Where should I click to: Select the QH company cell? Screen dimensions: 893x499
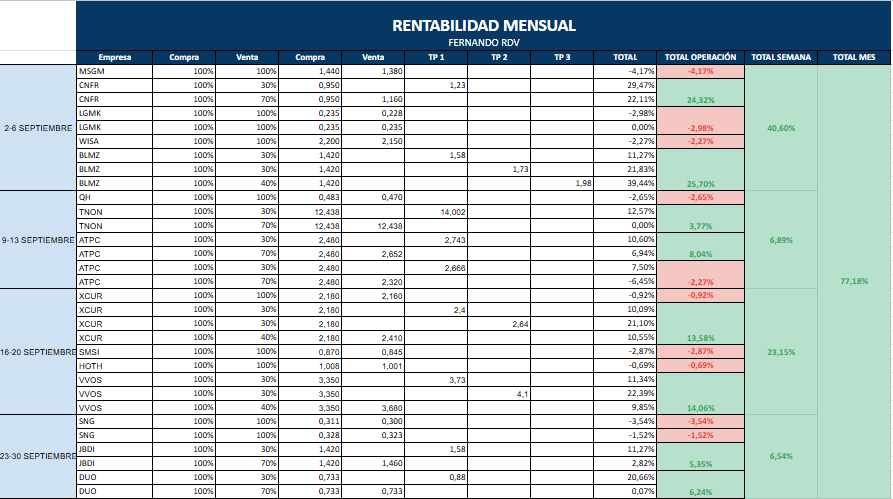point(114,198)
